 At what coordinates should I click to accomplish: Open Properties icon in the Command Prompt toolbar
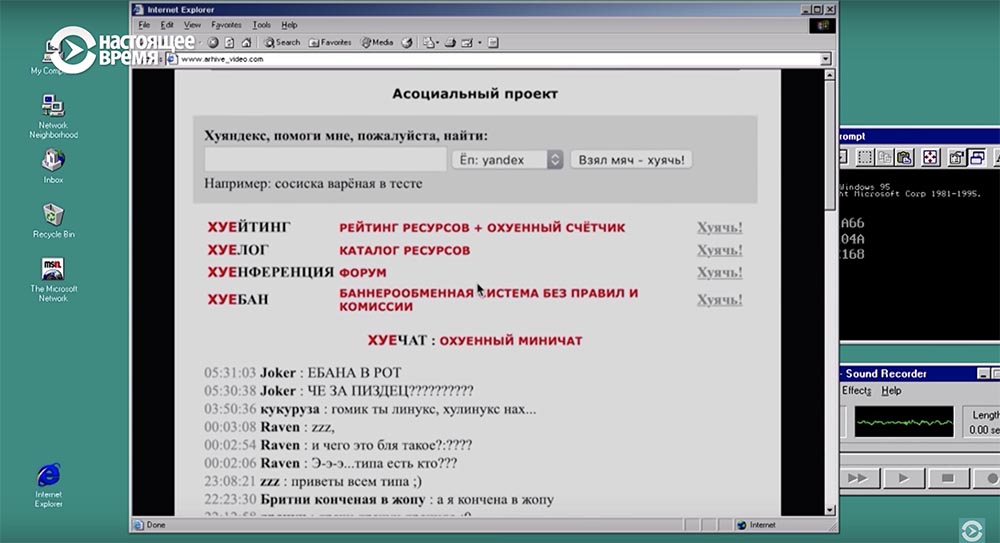956,158
